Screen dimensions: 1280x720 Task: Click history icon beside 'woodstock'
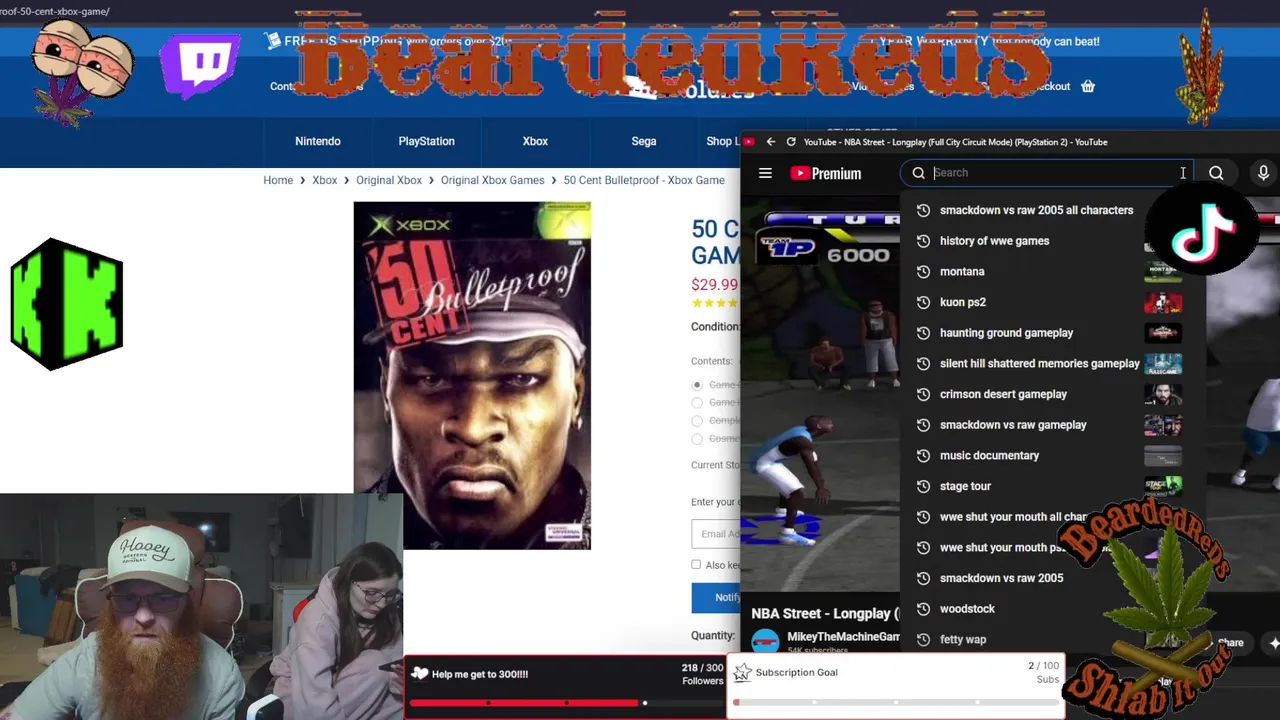[923, 609]
